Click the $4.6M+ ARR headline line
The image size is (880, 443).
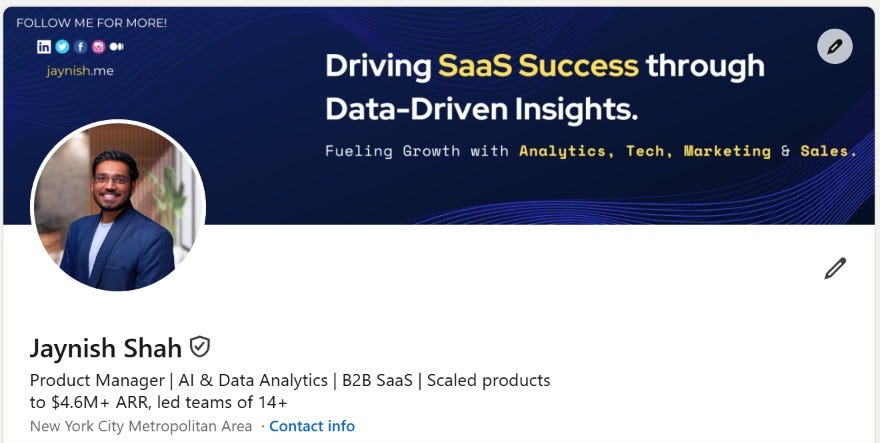[159, 403]
